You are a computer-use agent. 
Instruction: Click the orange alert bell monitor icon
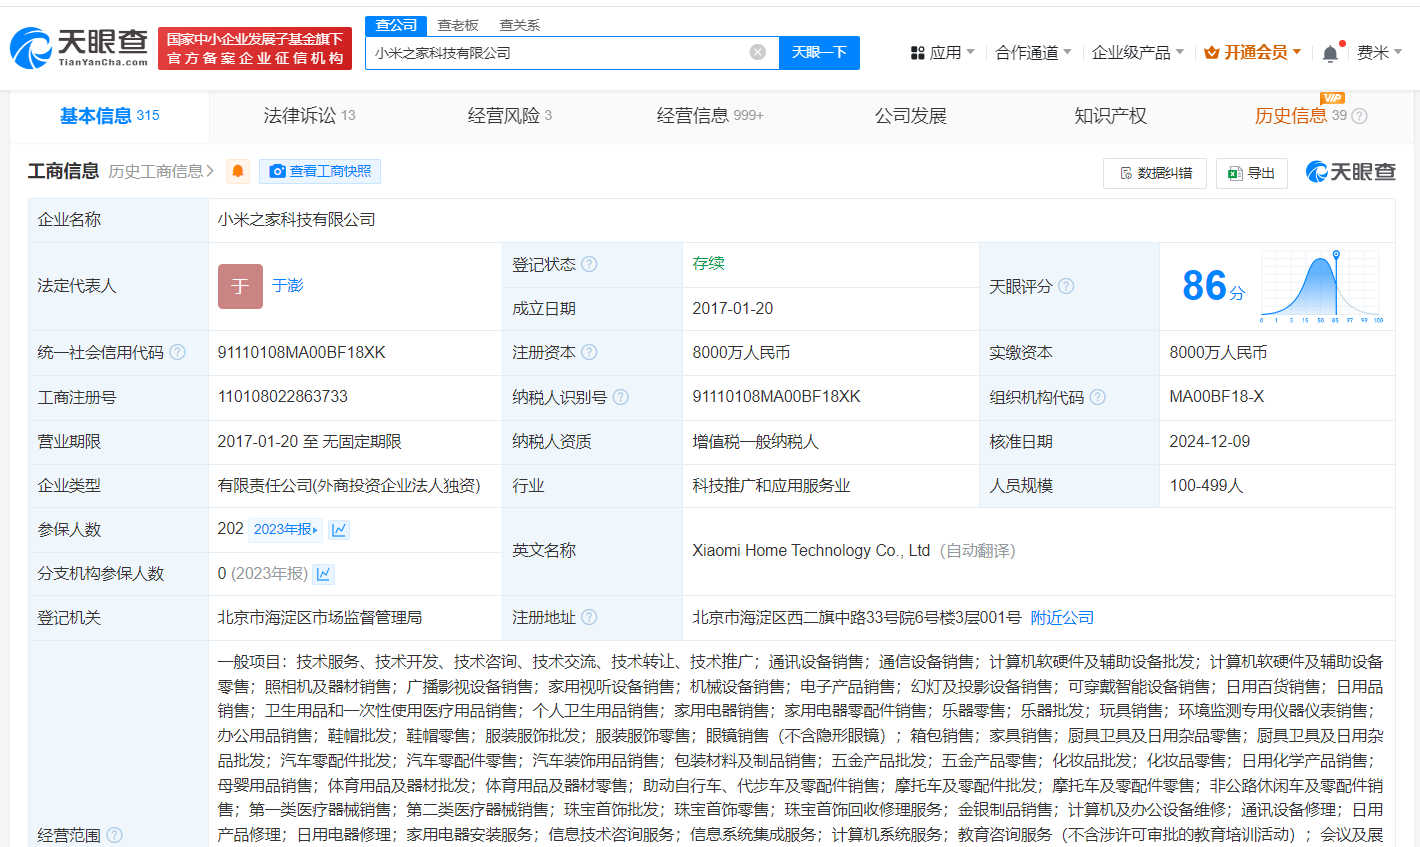238,172
